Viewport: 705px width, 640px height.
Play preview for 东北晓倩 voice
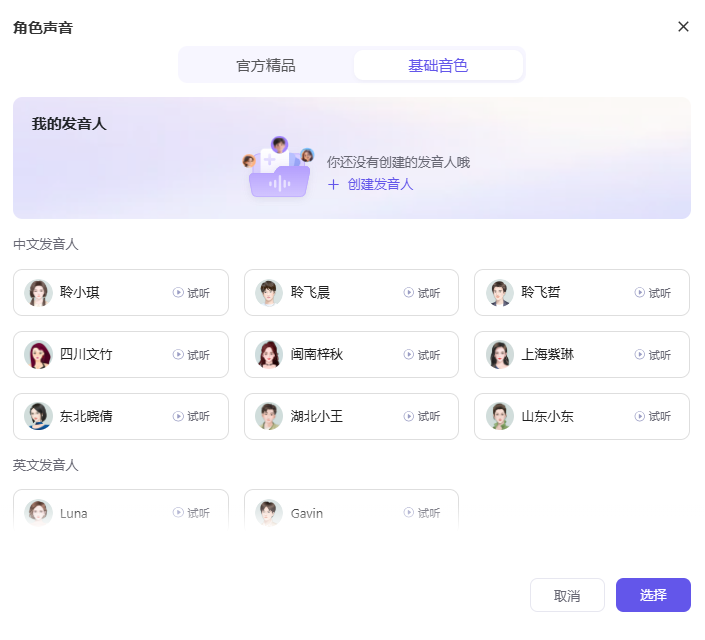click(x=191, y=416)
